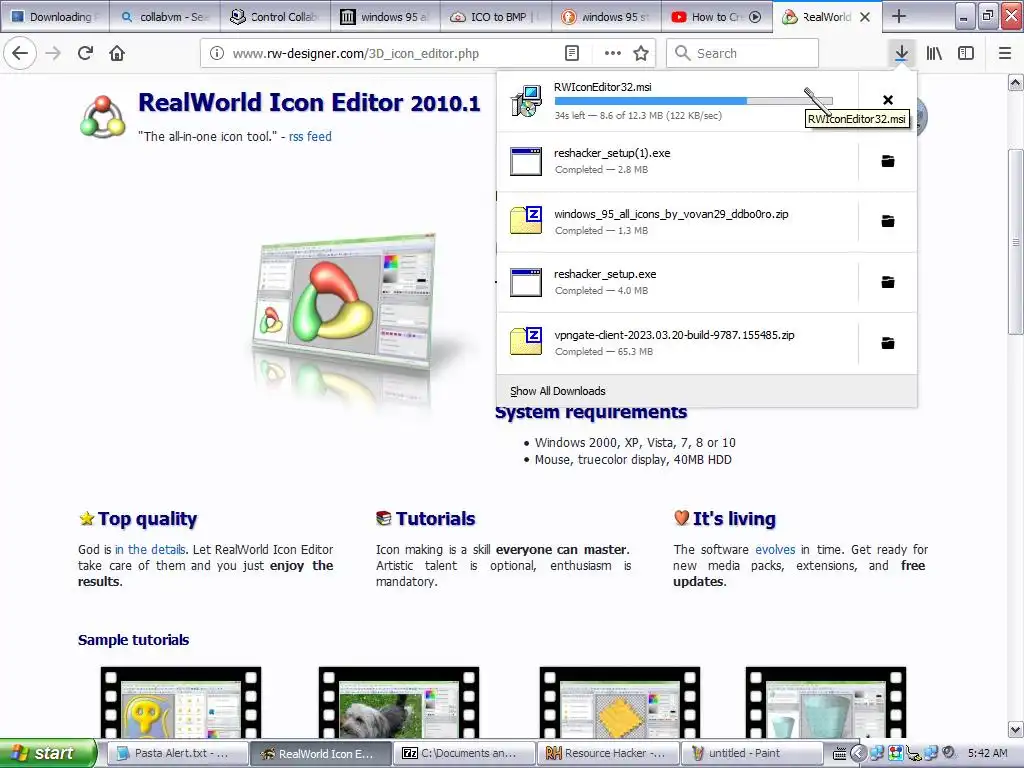Switch to the collabvm search tab

pos(165,17)
